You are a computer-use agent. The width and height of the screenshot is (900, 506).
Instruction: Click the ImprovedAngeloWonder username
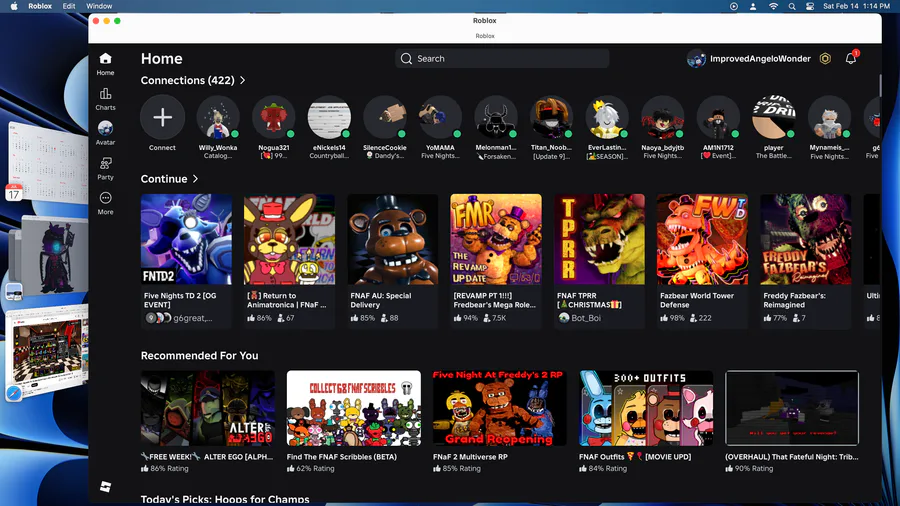click(760, 59)
